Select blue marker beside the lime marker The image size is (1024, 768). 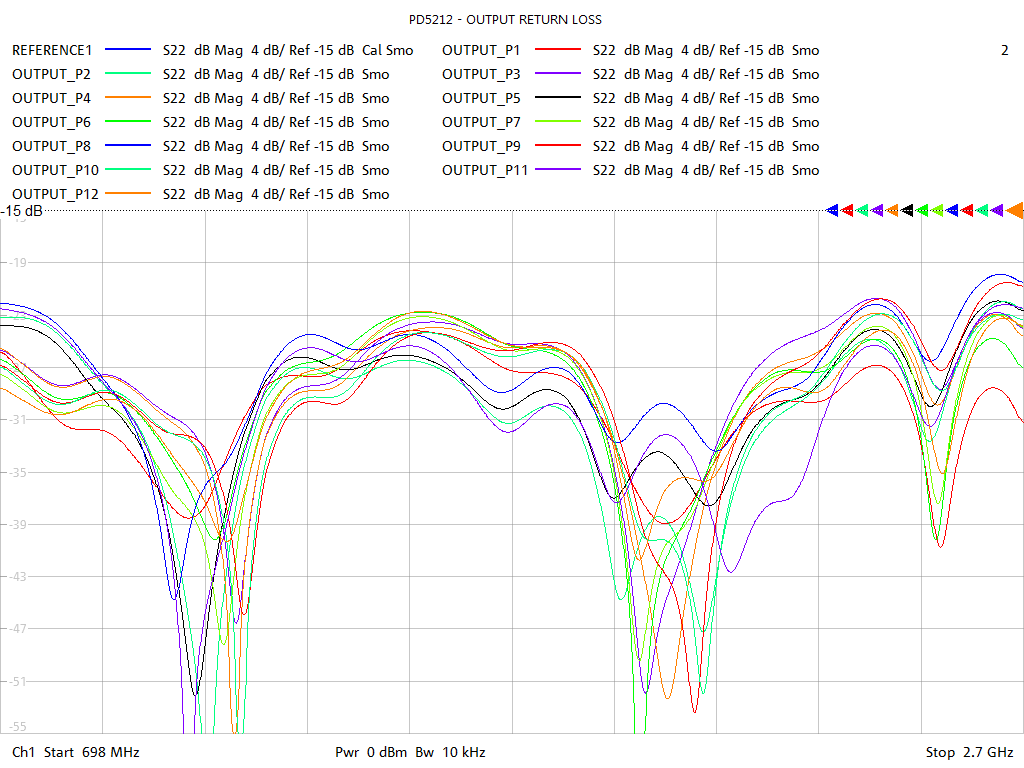coord(952,210)
